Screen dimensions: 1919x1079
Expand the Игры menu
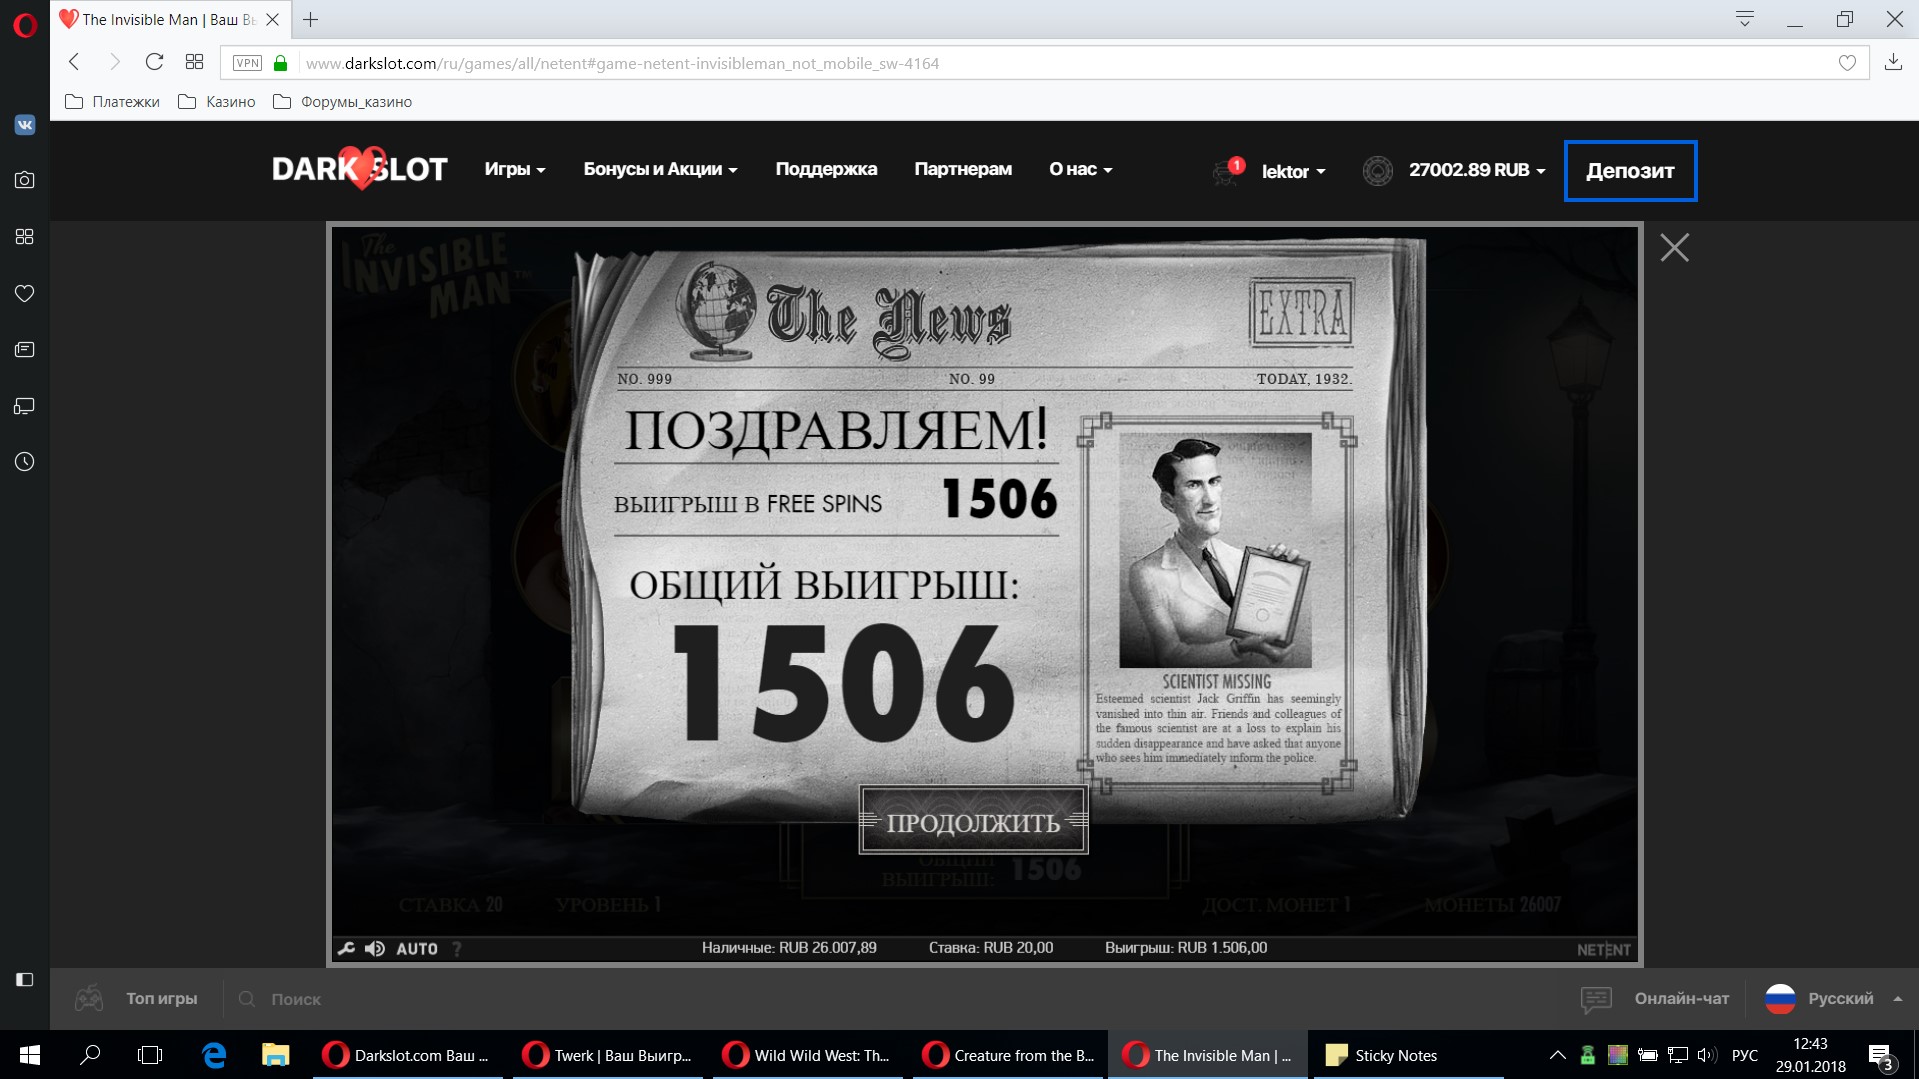coord(515,169)
